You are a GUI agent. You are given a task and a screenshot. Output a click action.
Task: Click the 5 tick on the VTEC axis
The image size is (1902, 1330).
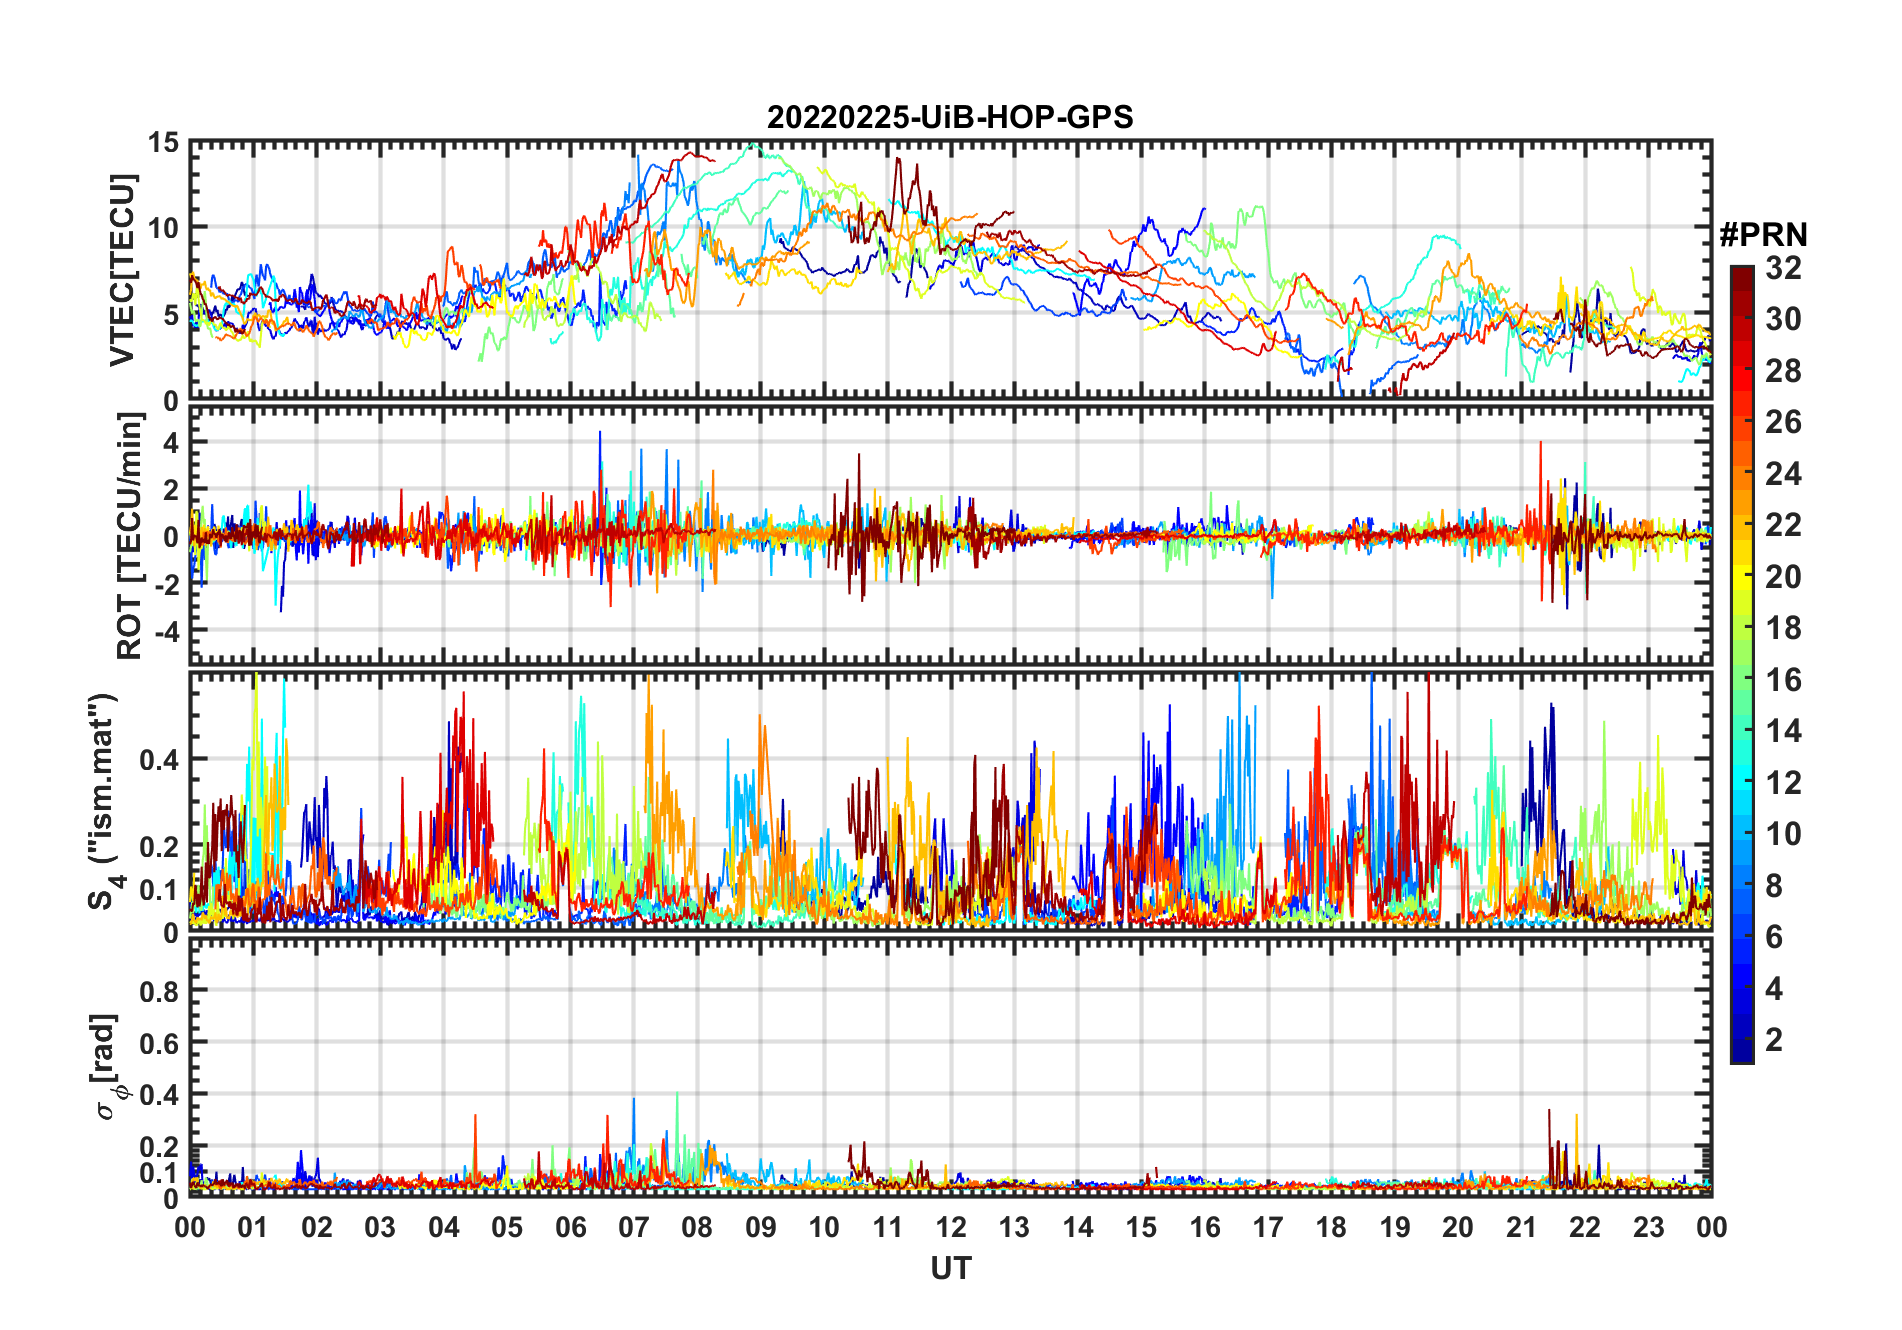171,315
